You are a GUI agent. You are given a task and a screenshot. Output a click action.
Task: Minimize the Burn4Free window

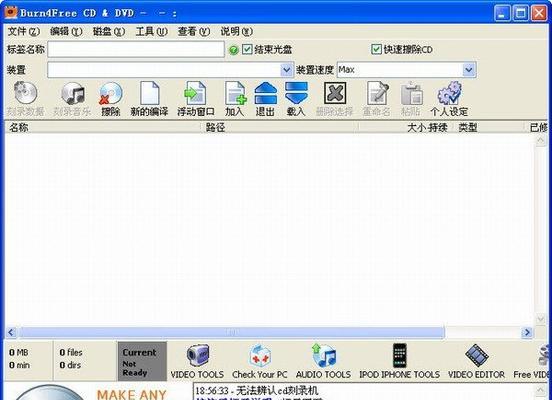[x=502, y=13]
